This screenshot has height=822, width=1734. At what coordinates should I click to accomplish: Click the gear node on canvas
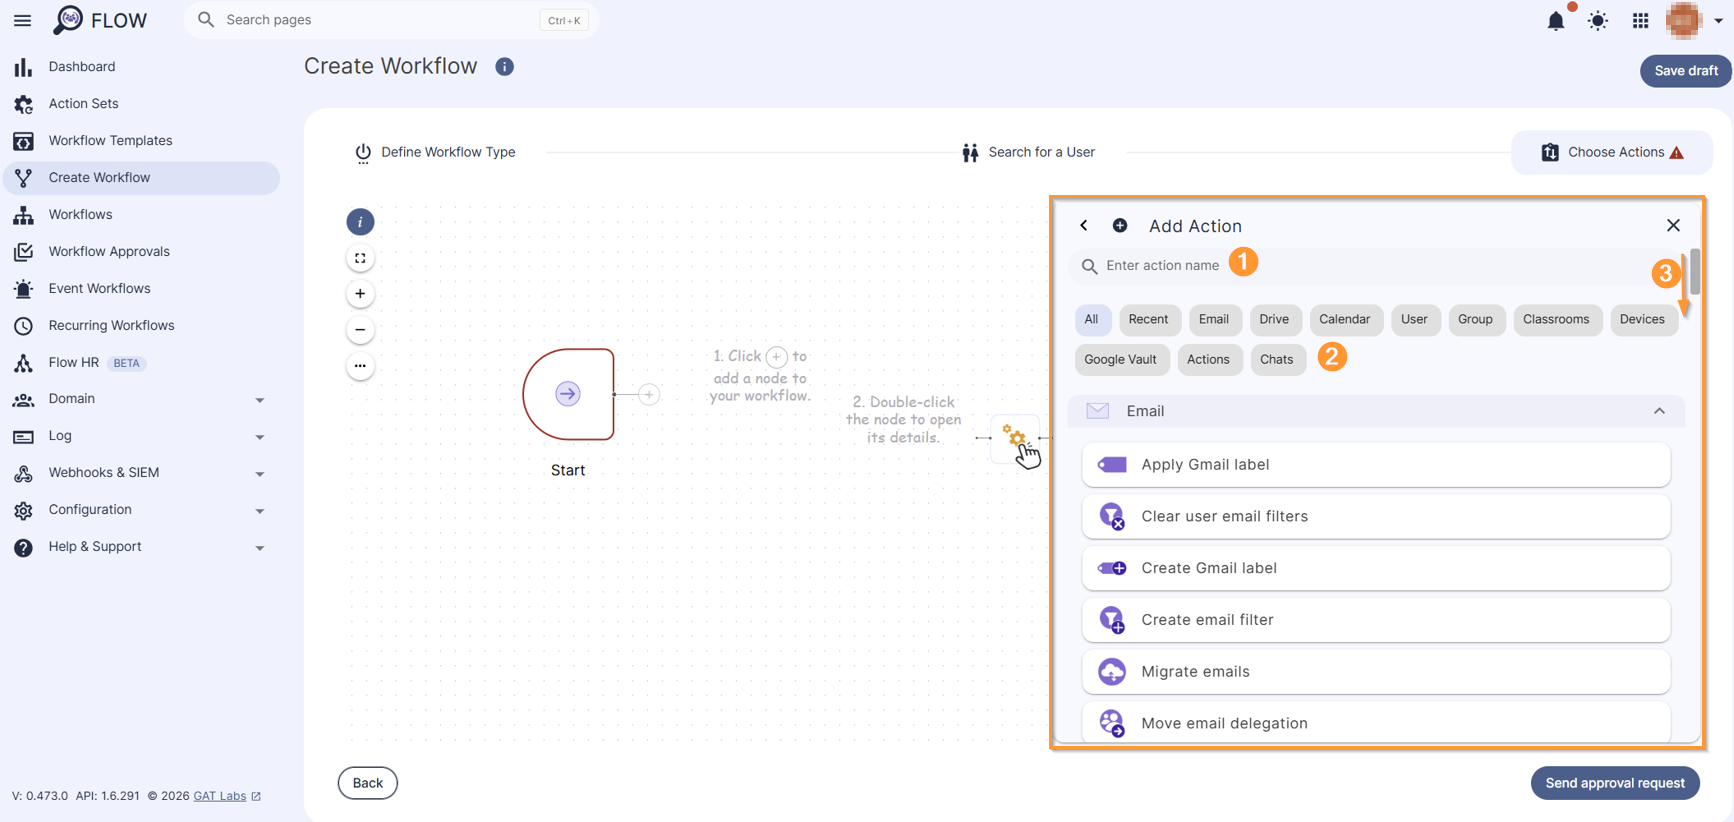click(x=1015, y=438)
